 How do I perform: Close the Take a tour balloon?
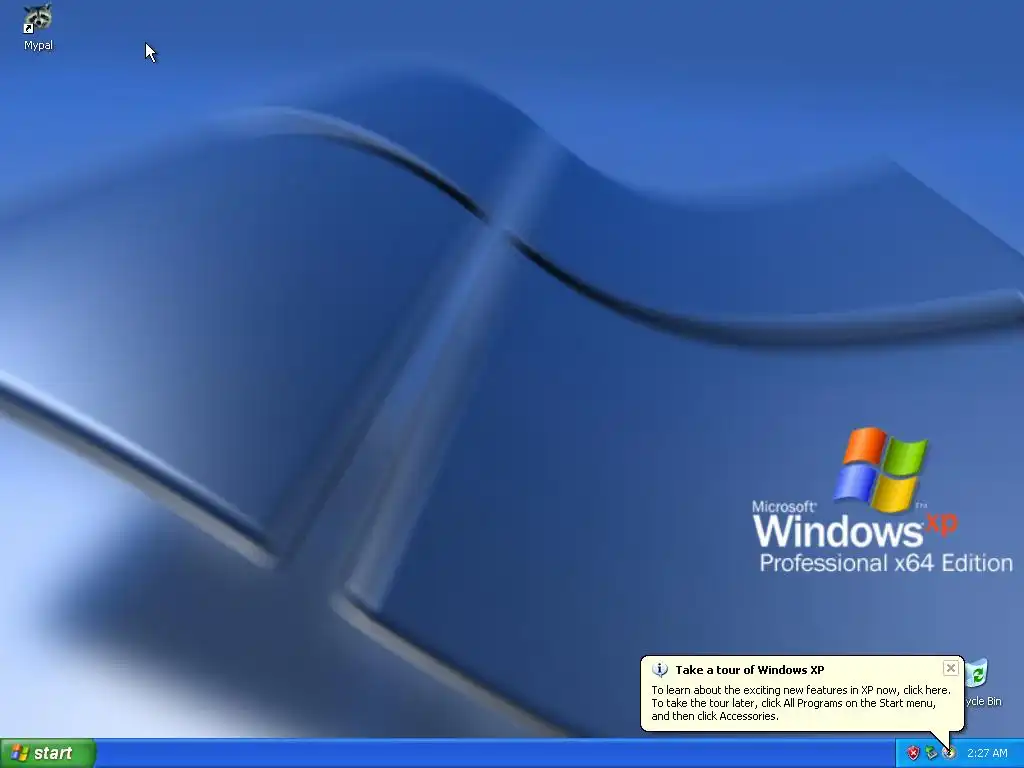click(x=950, y=668)
